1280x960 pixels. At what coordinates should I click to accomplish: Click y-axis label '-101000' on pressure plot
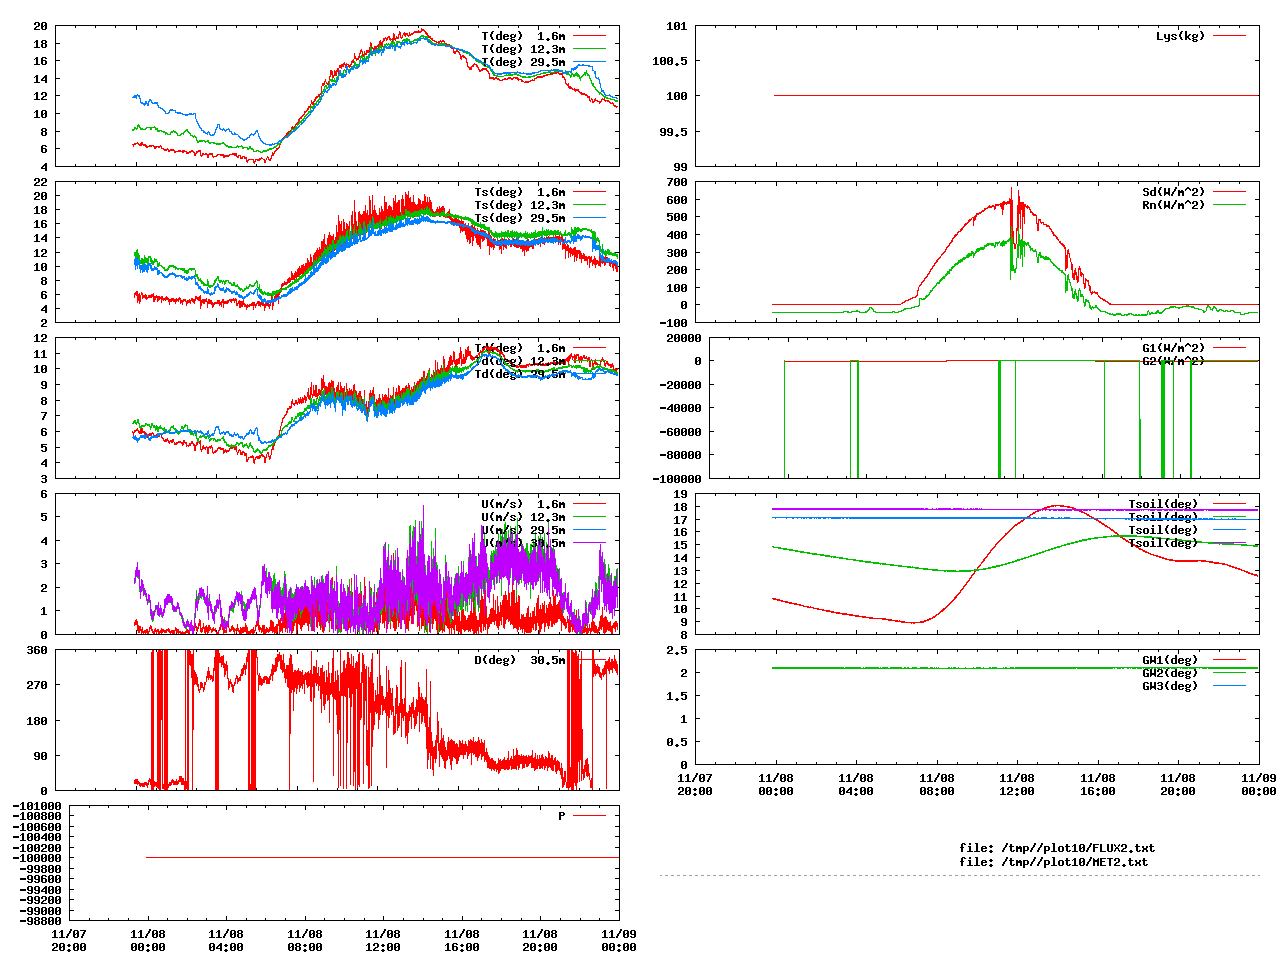(x=37, y=806)
